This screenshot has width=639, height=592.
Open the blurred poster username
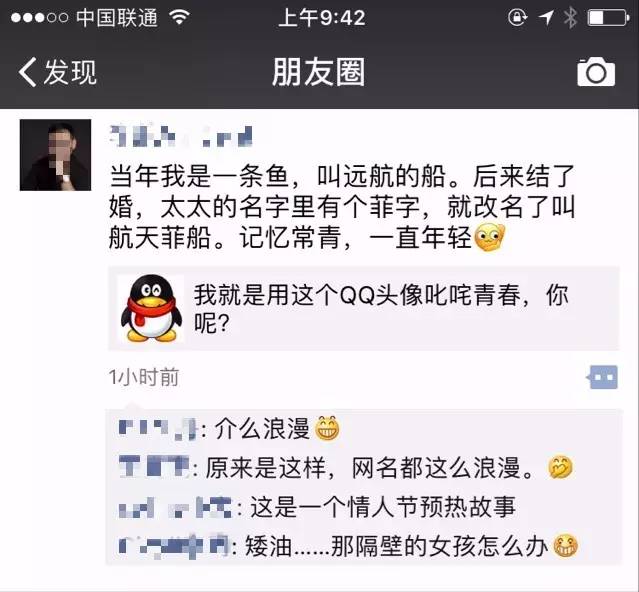tap(181, 136)
